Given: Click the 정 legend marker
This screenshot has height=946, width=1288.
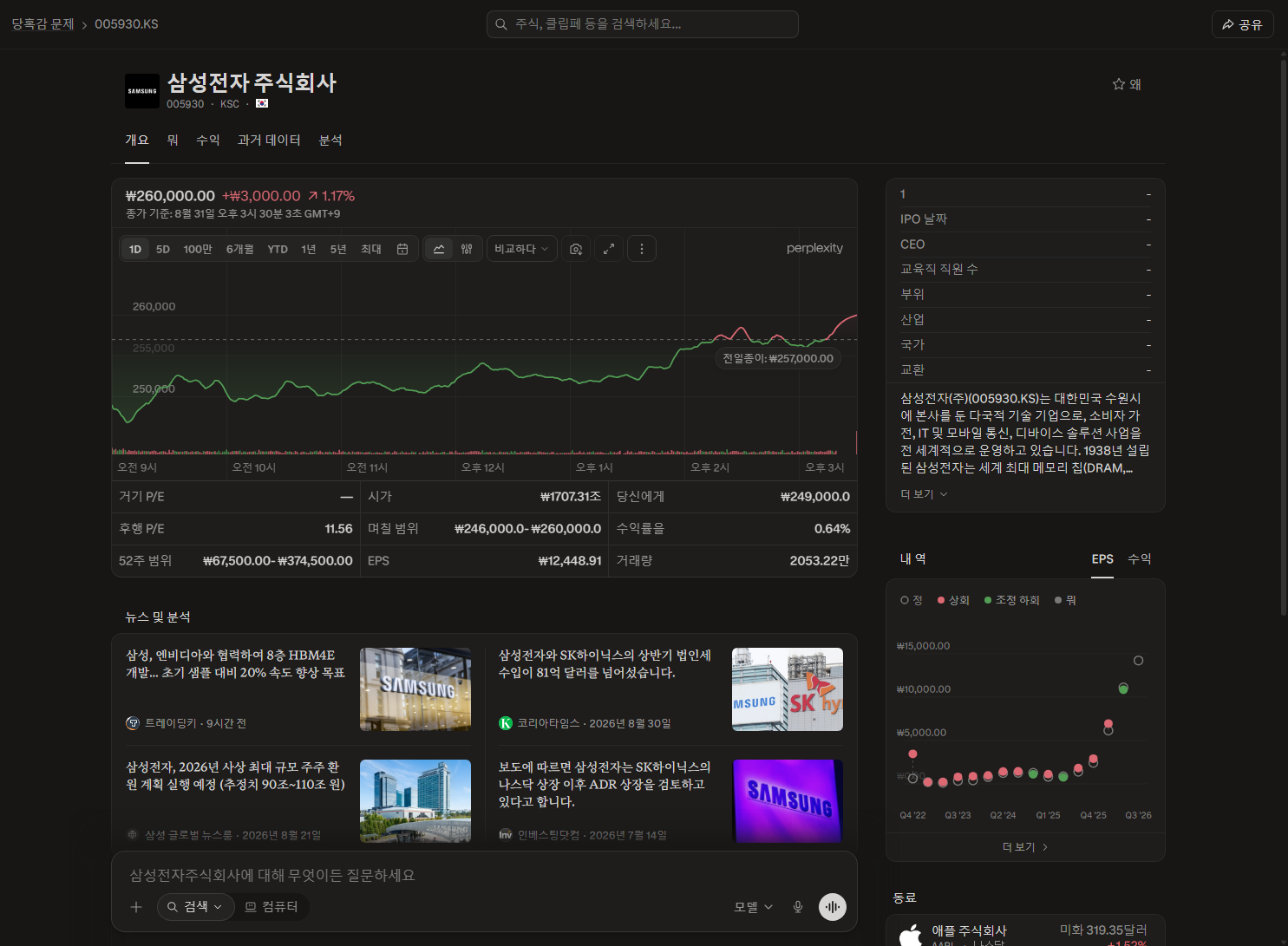Looking at the screenshot, I should (x=905, y=600).
